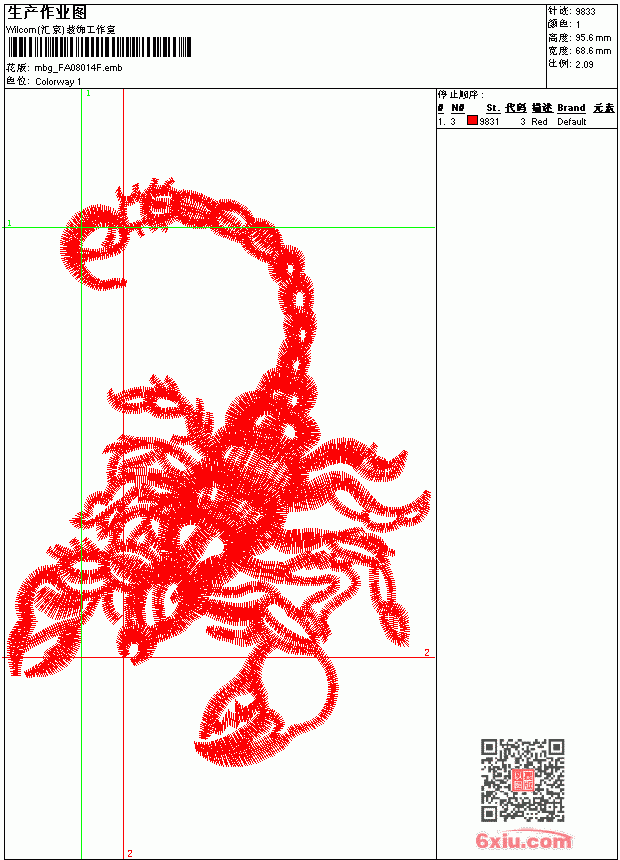Select red guide marker 2 at bottom

tap(130, 853)
